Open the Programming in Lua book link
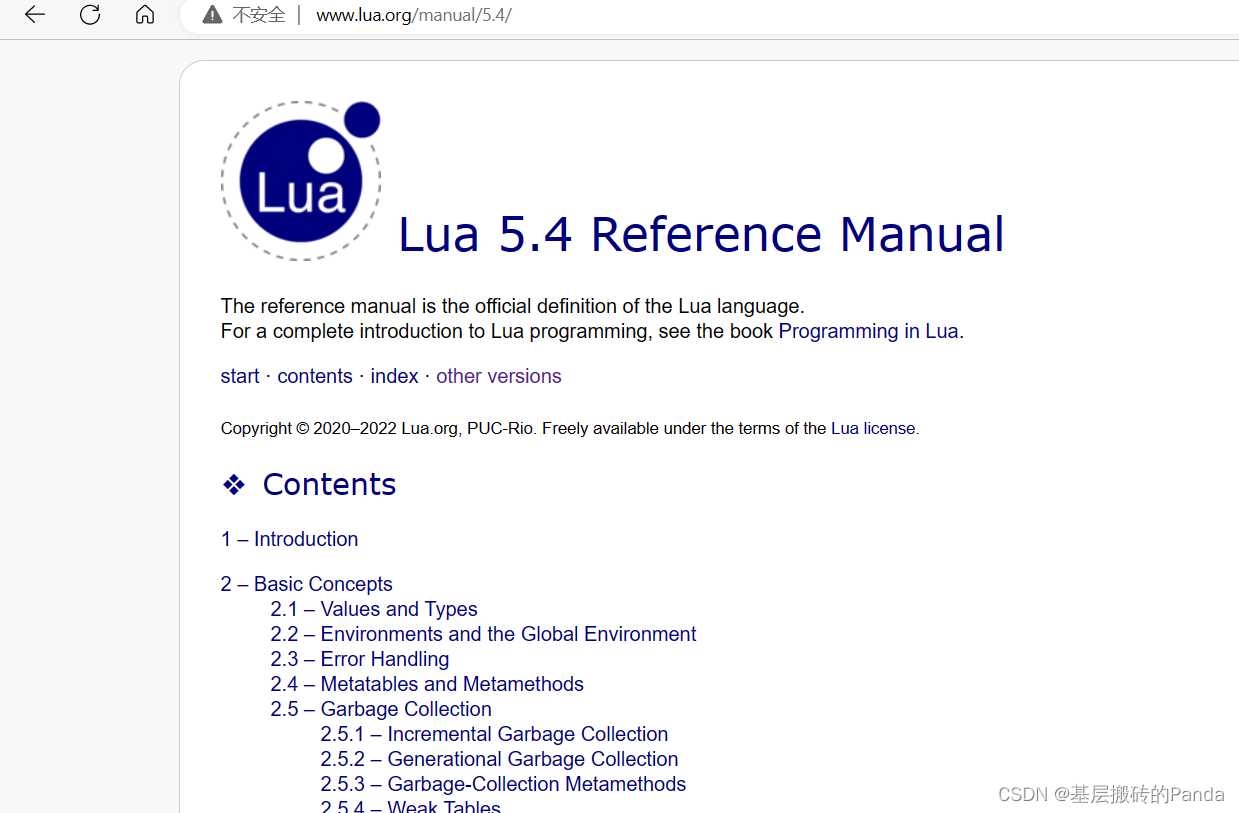The image size is (1239, 813). (x=868, y=331)
